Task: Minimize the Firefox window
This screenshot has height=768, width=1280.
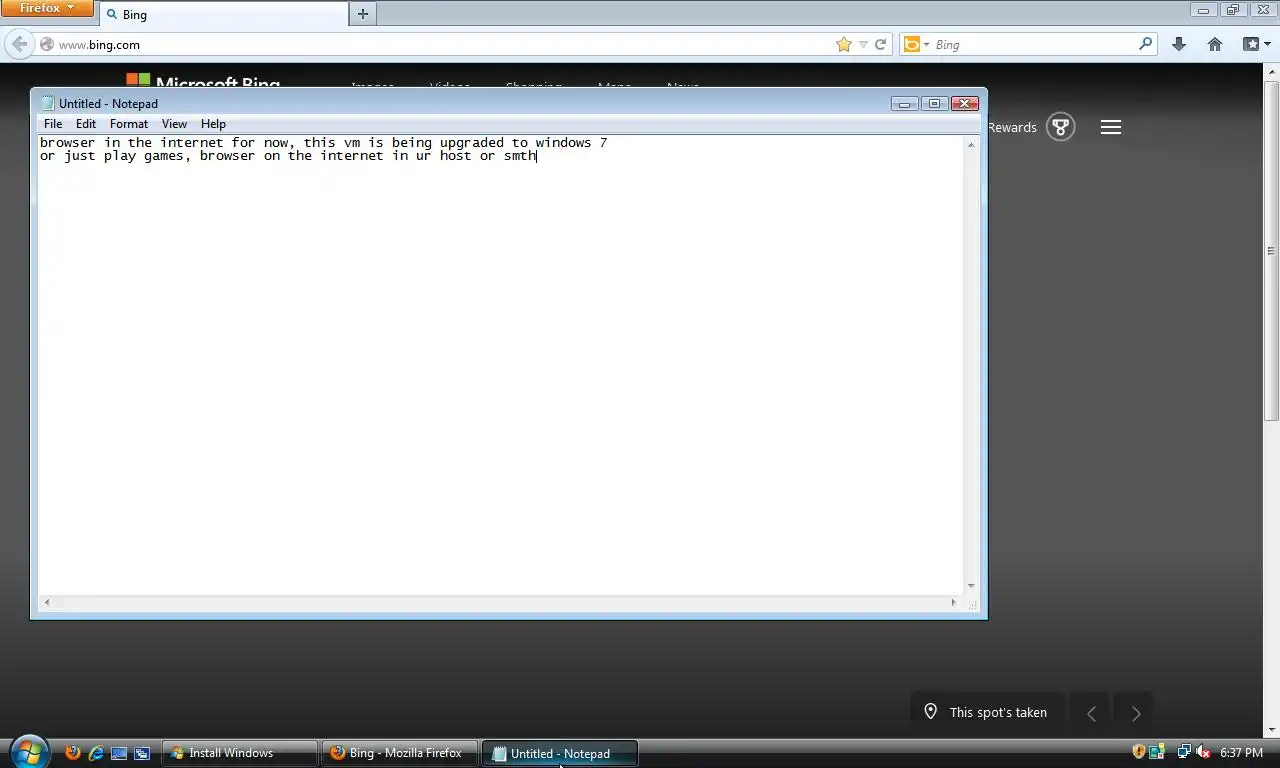Action: click(1204, 10)
